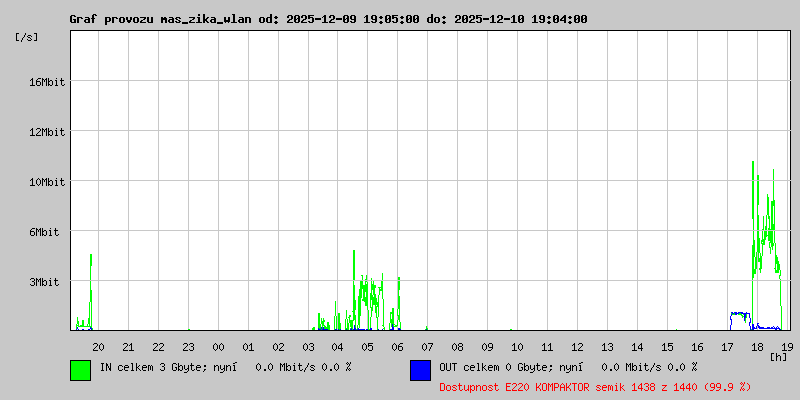800x400 pixels.
Task: Click the hour label 17 on x-axis
Action: pyautogui.click(x=727, y=347)
